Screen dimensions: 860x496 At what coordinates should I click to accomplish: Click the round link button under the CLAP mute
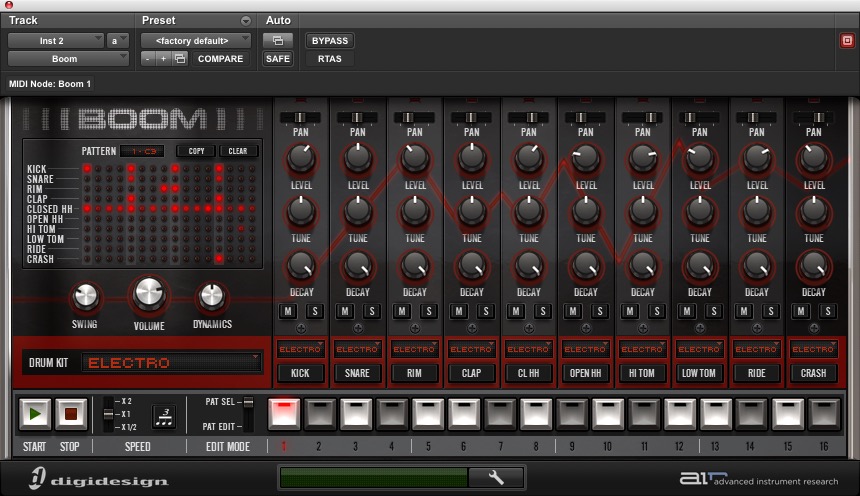tap(472, 329)
